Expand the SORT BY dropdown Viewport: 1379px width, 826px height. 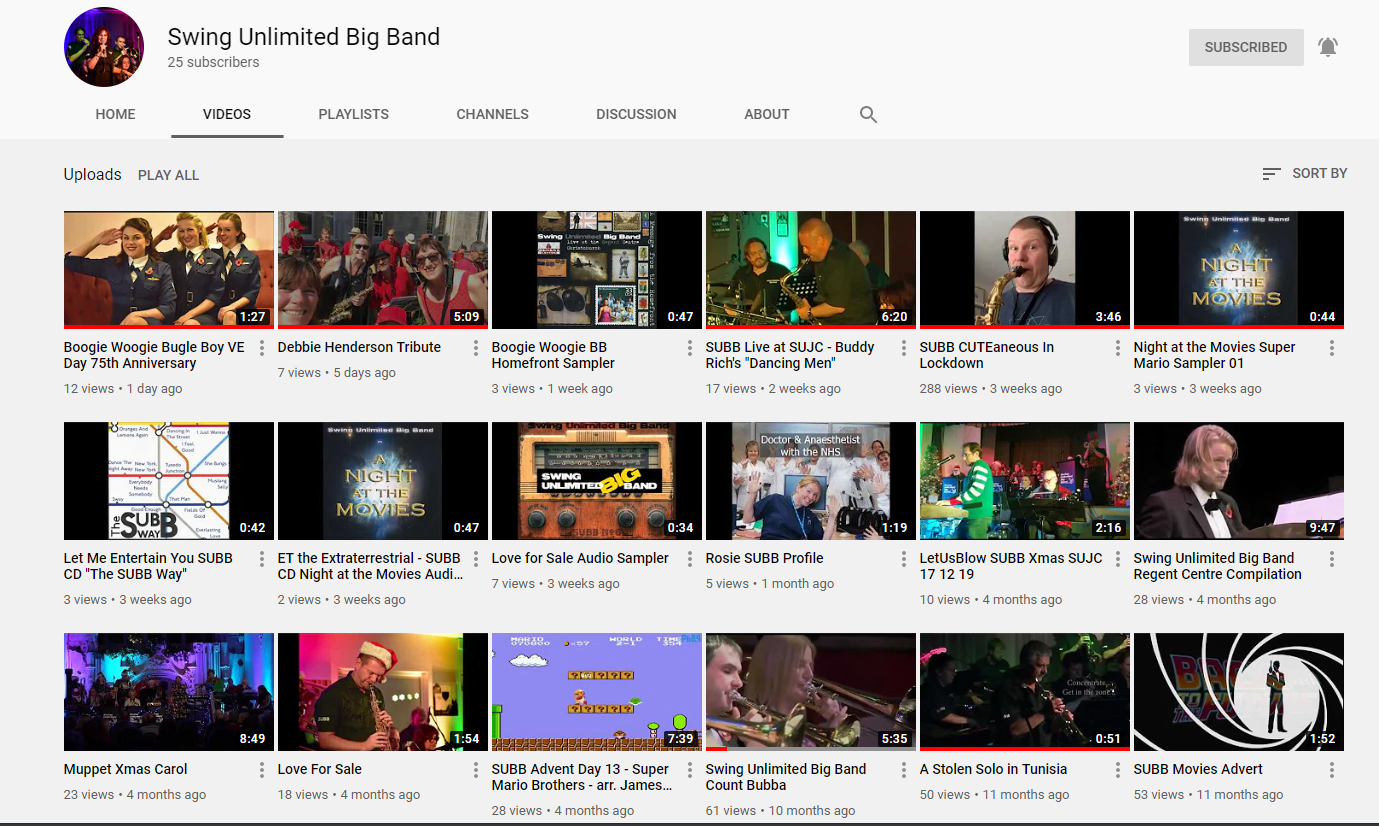tap(1305, 174)
